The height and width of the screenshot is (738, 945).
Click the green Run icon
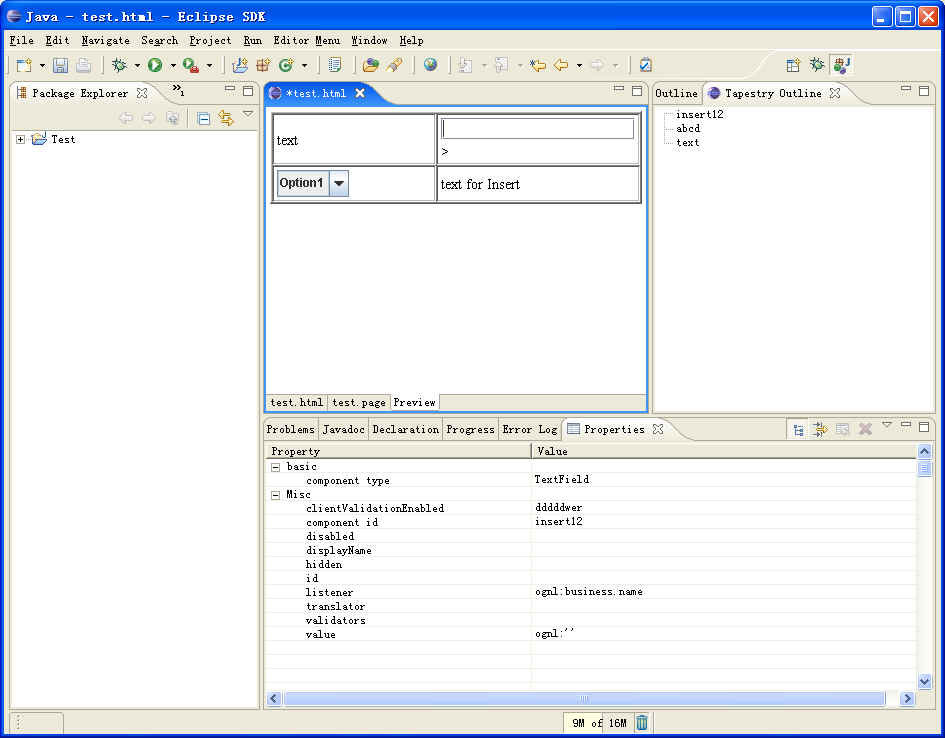pos(155,65)
